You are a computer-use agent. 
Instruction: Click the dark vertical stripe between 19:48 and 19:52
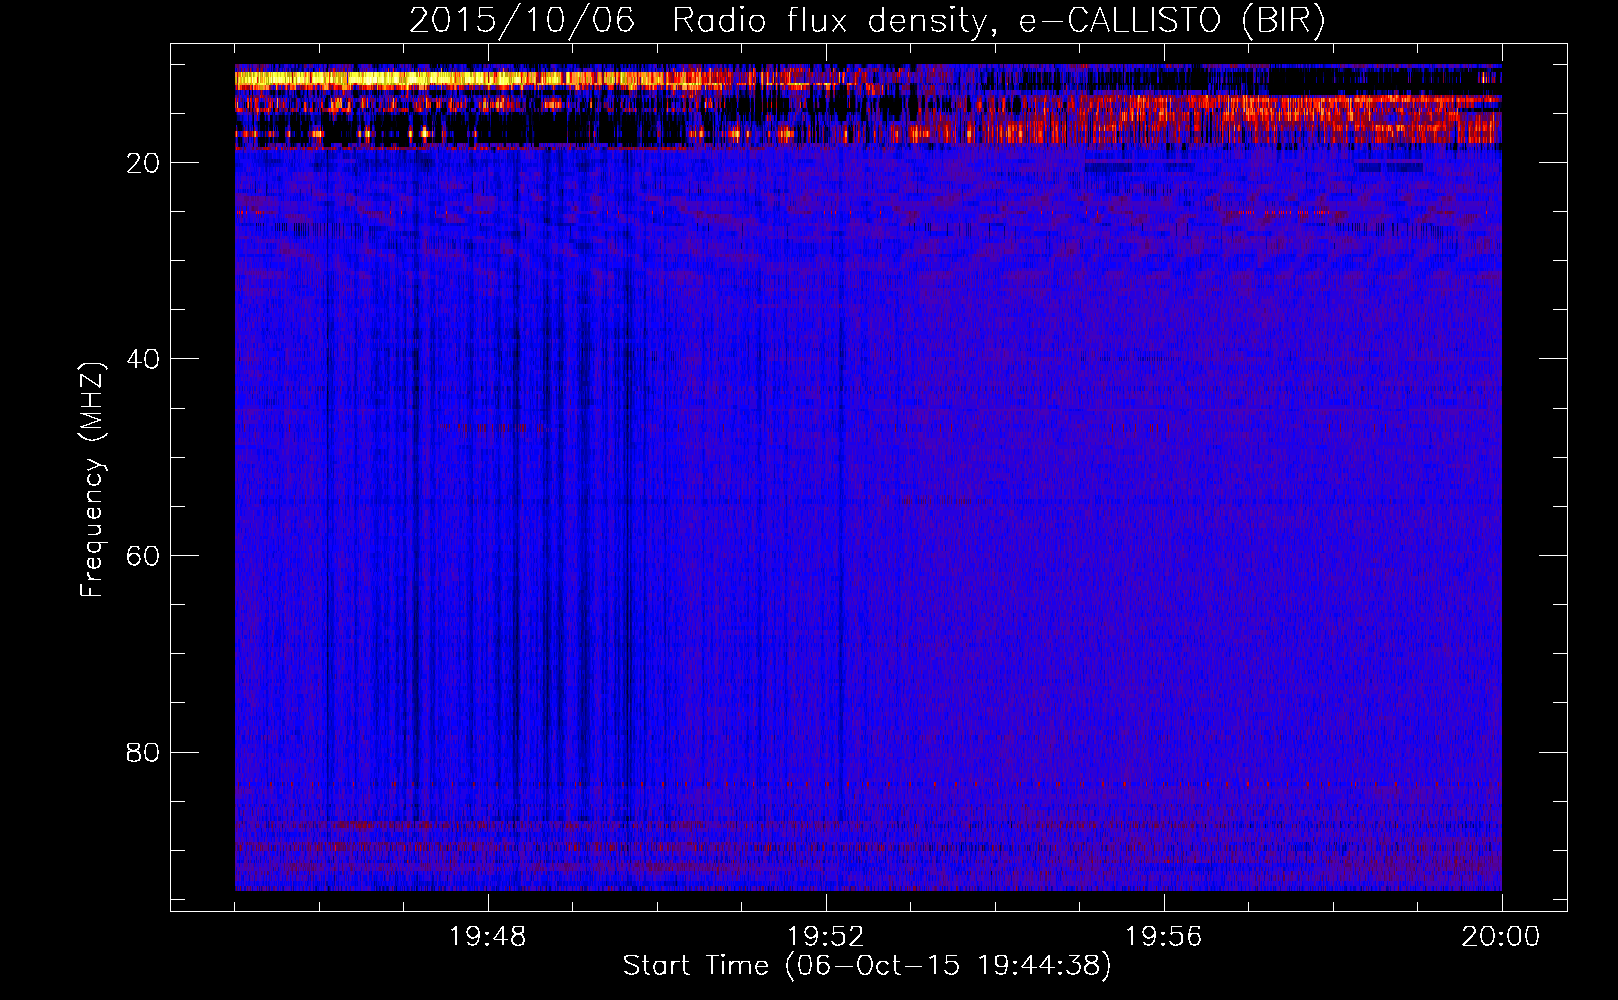coord(628,500)
